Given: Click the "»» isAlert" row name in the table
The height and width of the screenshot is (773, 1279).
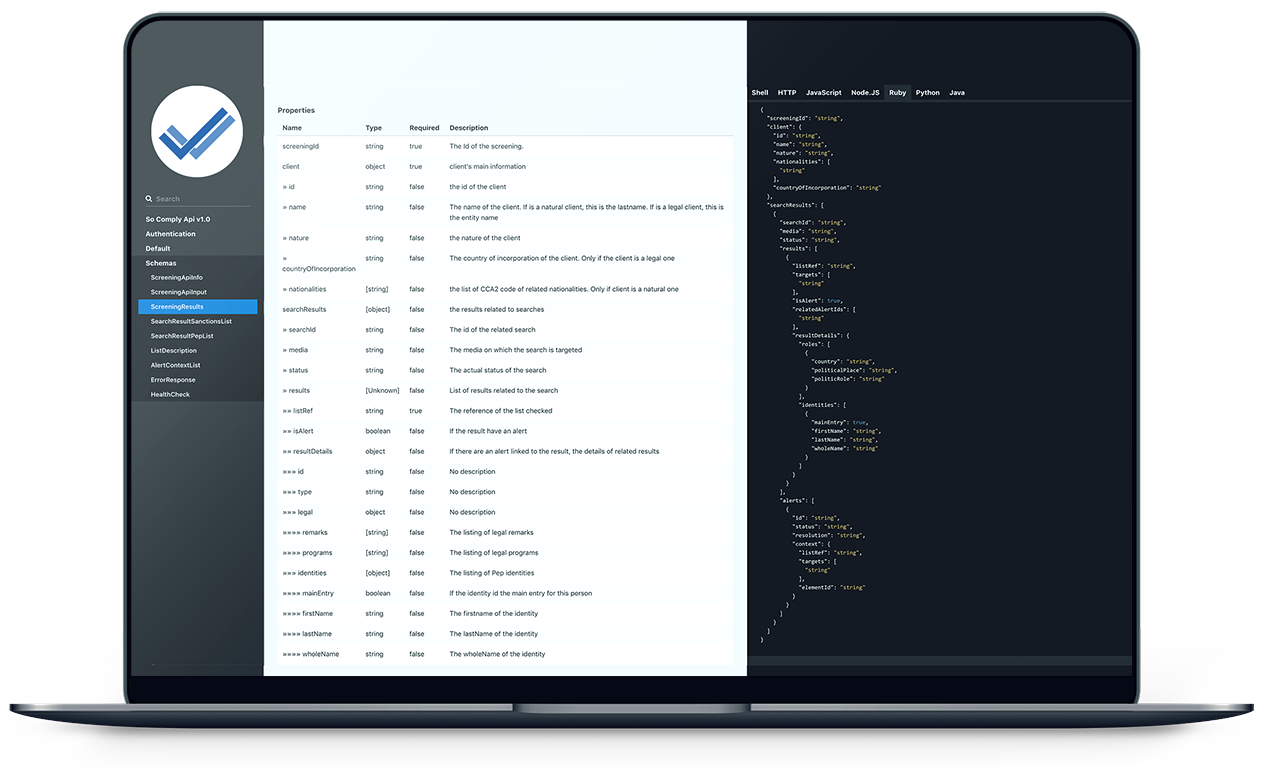Looking at the screenshot, I should point(298,431).
